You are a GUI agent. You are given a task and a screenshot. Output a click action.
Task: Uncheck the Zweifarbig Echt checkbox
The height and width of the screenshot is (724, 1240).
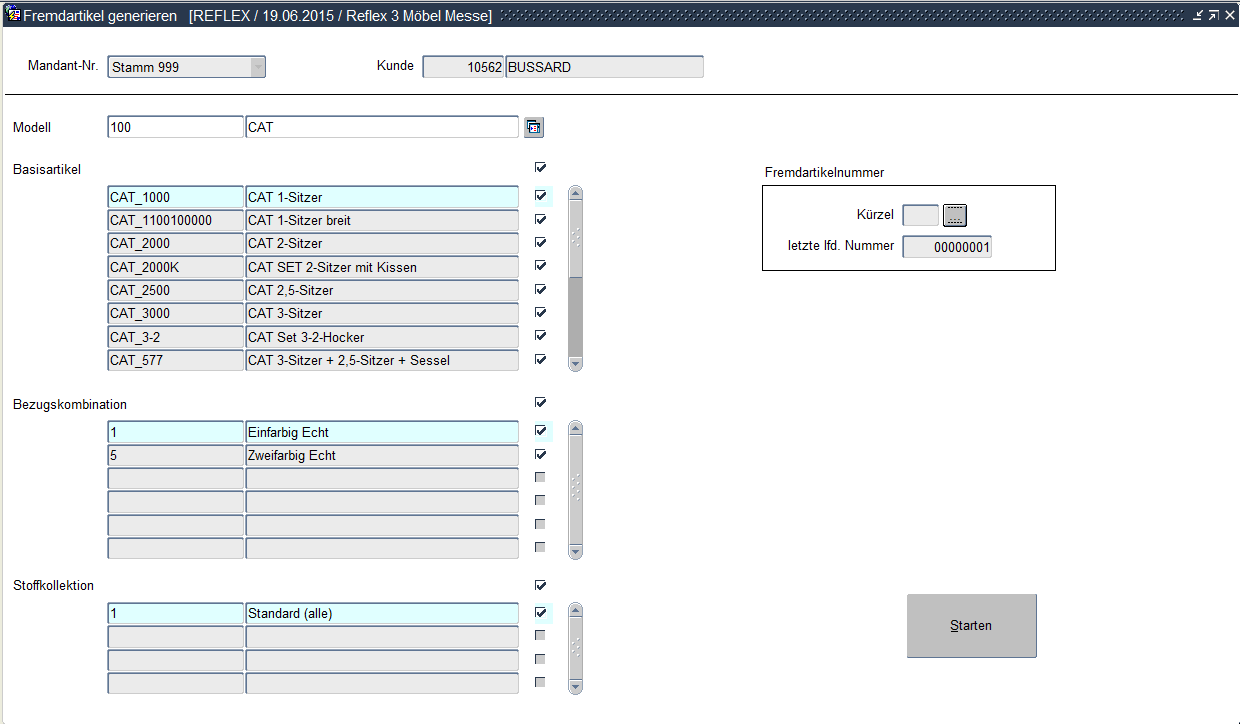[x=541, y=454]
